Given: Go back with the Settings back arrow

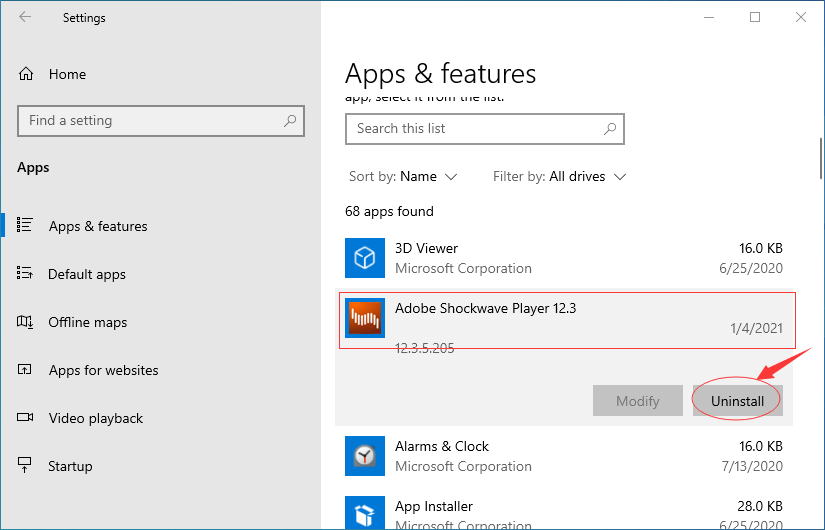Looking at the screenshot, I should (25, 17).
